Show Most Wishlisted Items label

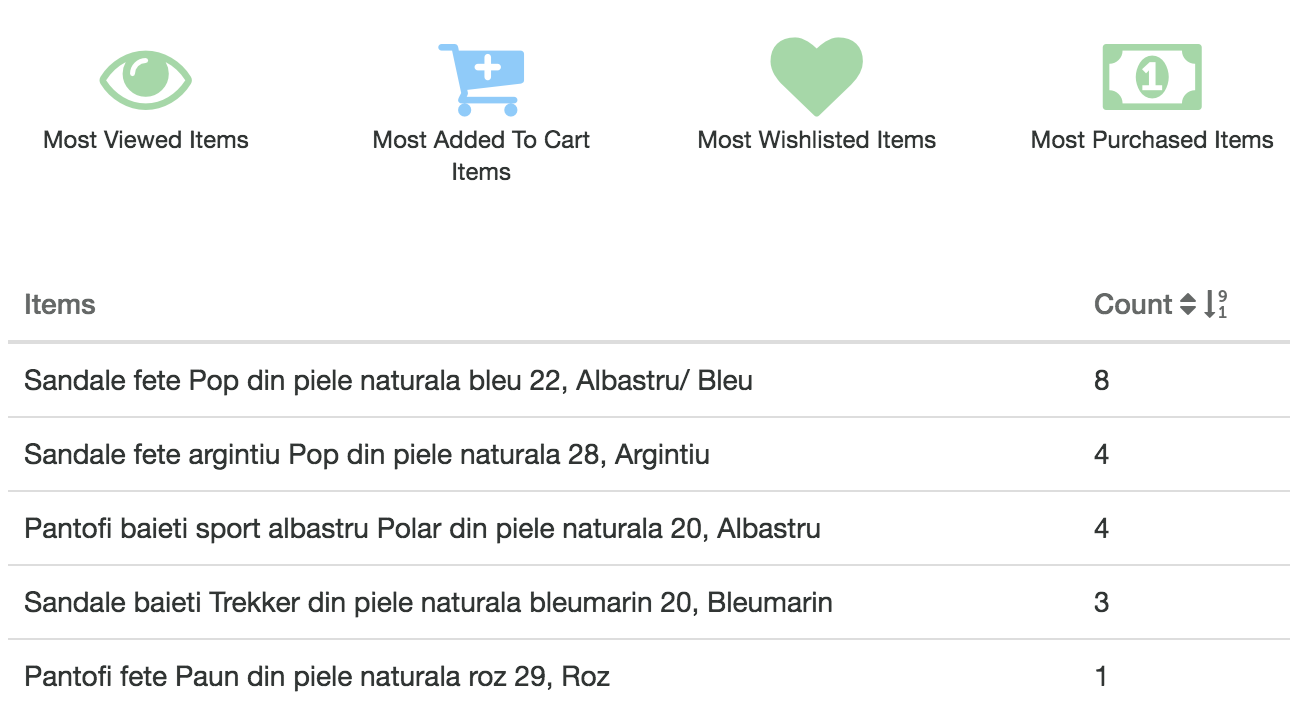tap(816, 140)
